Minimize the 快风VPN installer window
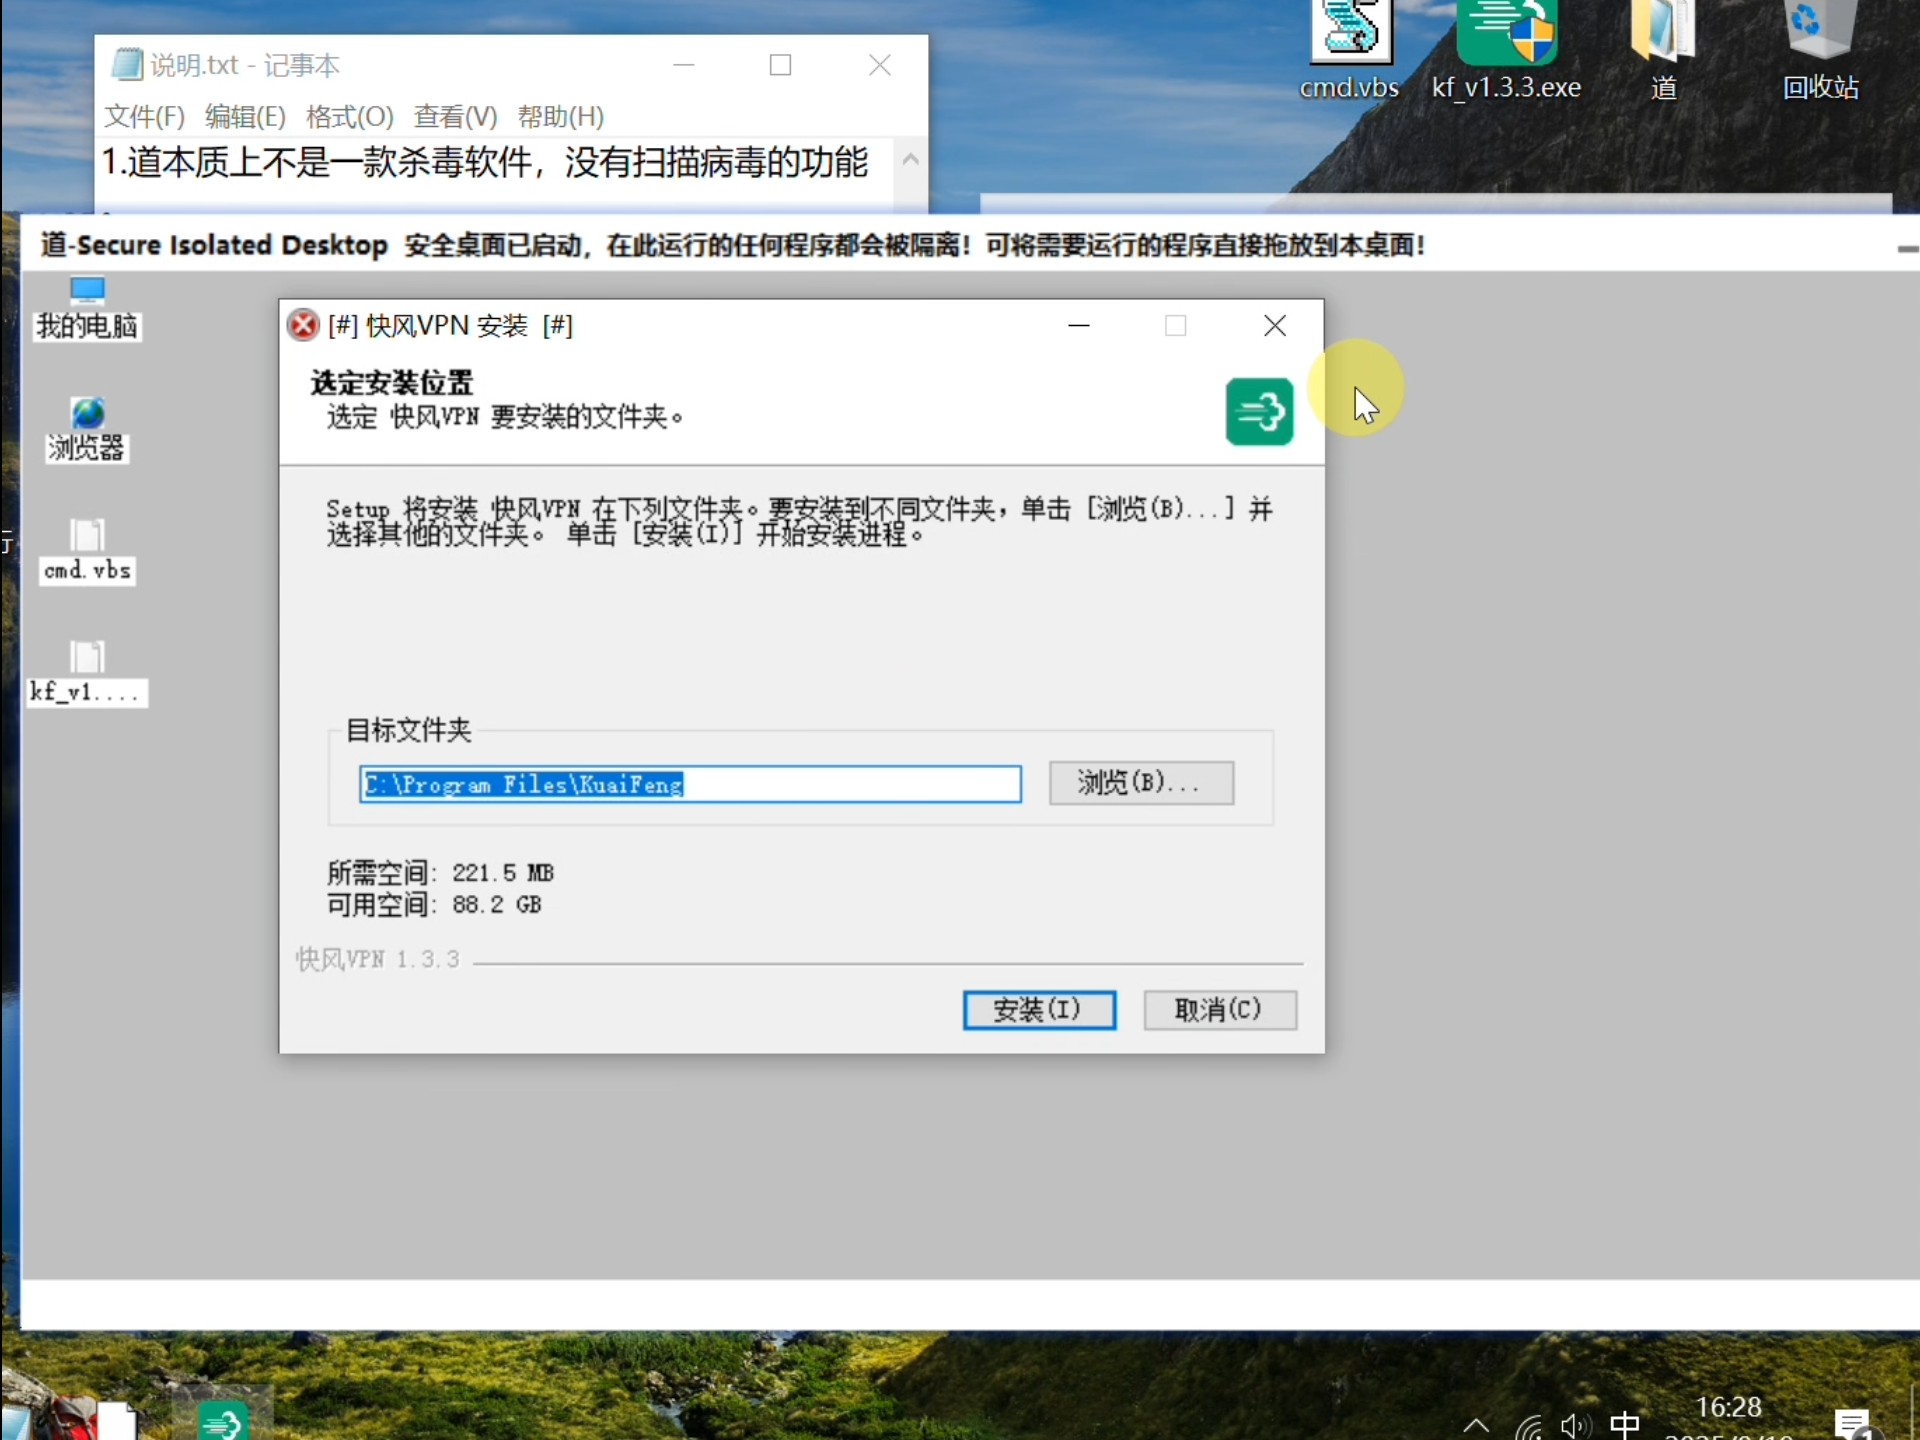The width and height of the screenshot is (1920, 1440). coord(1079,326)
